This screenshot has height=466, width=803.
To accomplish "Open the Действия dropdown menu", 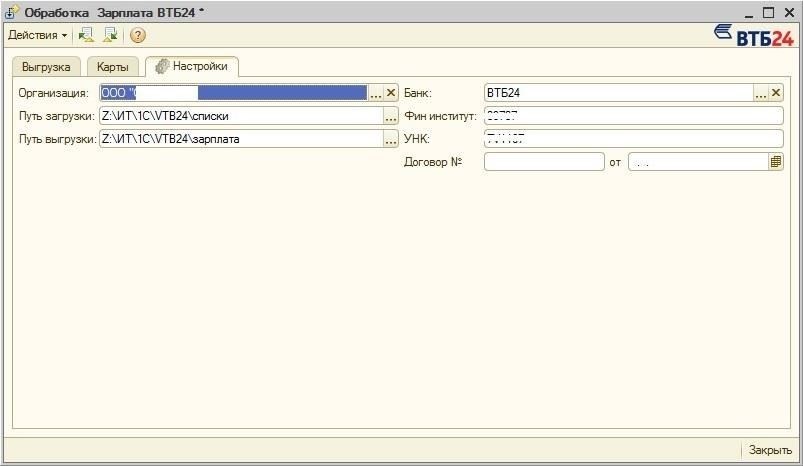I will pyautogui.click(x=37, y=35).
